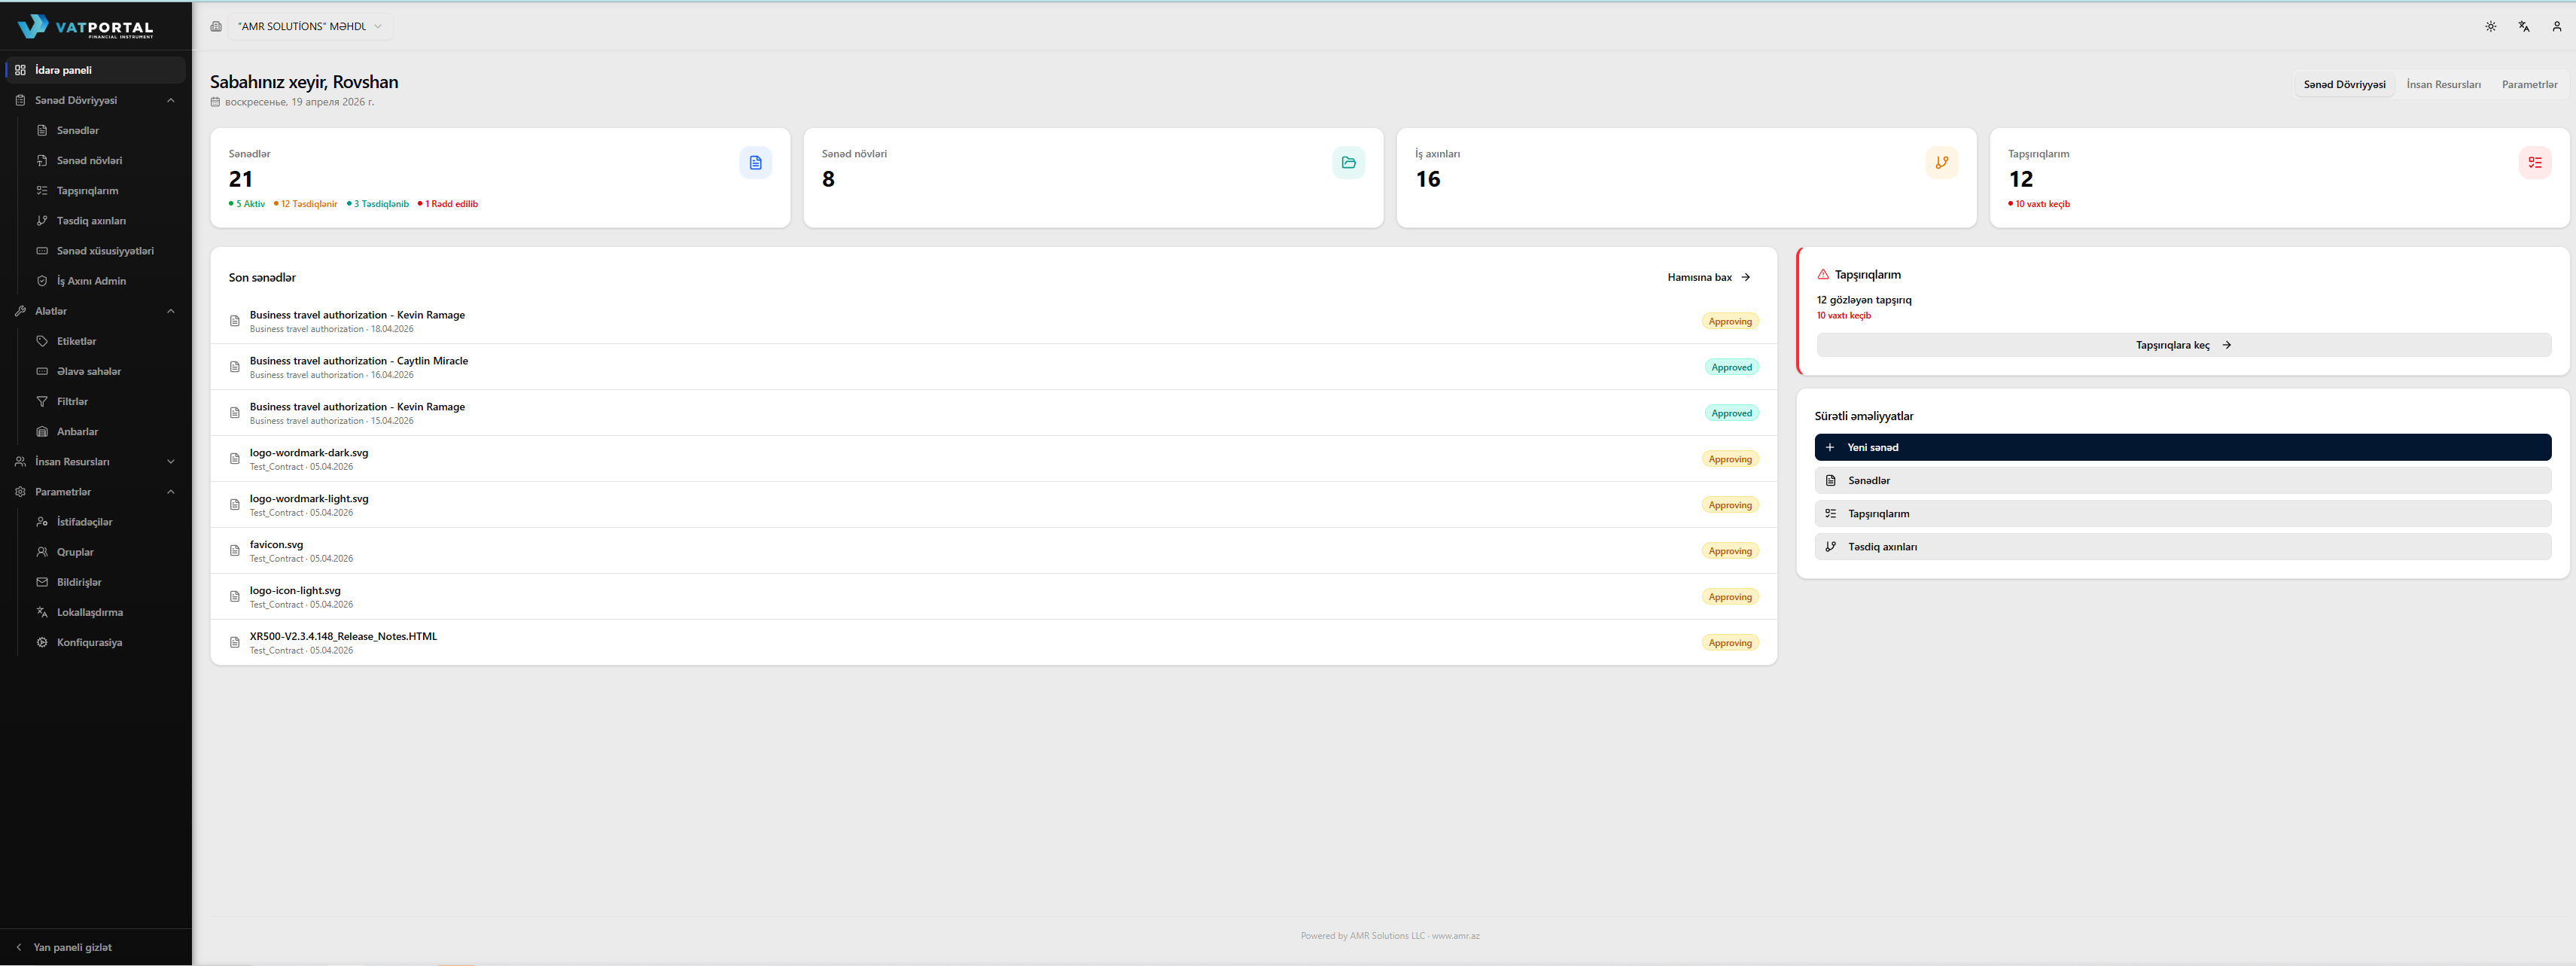Open the favicon.svg document row
This screenshot has height=966, width=2576.
tap(276, 545)
